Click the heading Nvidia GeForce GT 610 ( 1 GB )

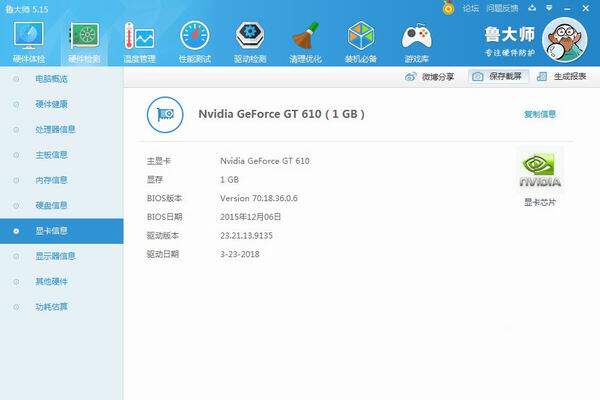281,114
